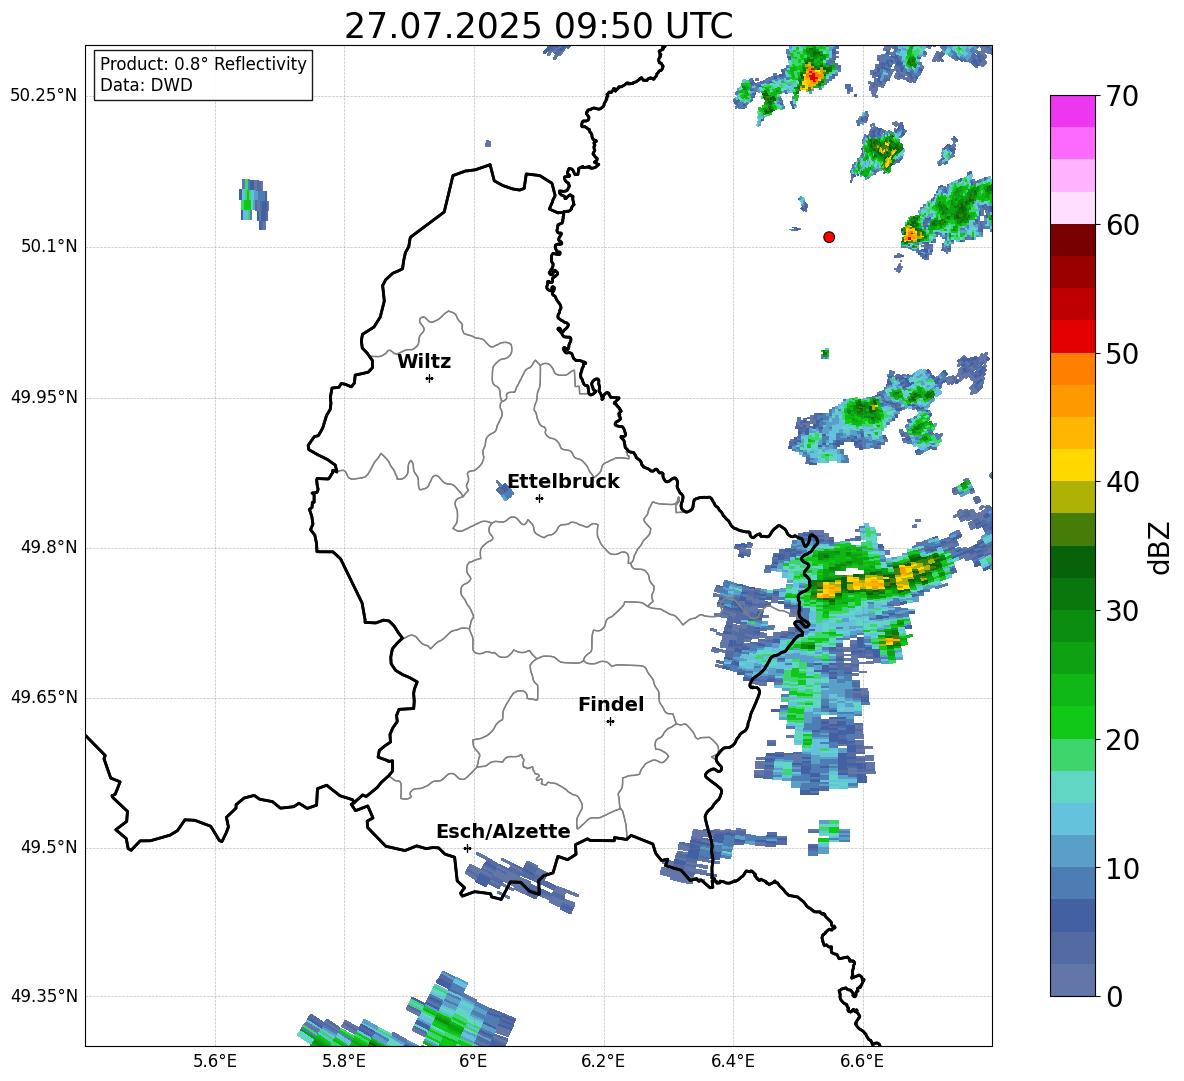This screenshot has height=1081, width=1184.
Task: Click the 49.95°N latitude label
Action: point(44,397)
